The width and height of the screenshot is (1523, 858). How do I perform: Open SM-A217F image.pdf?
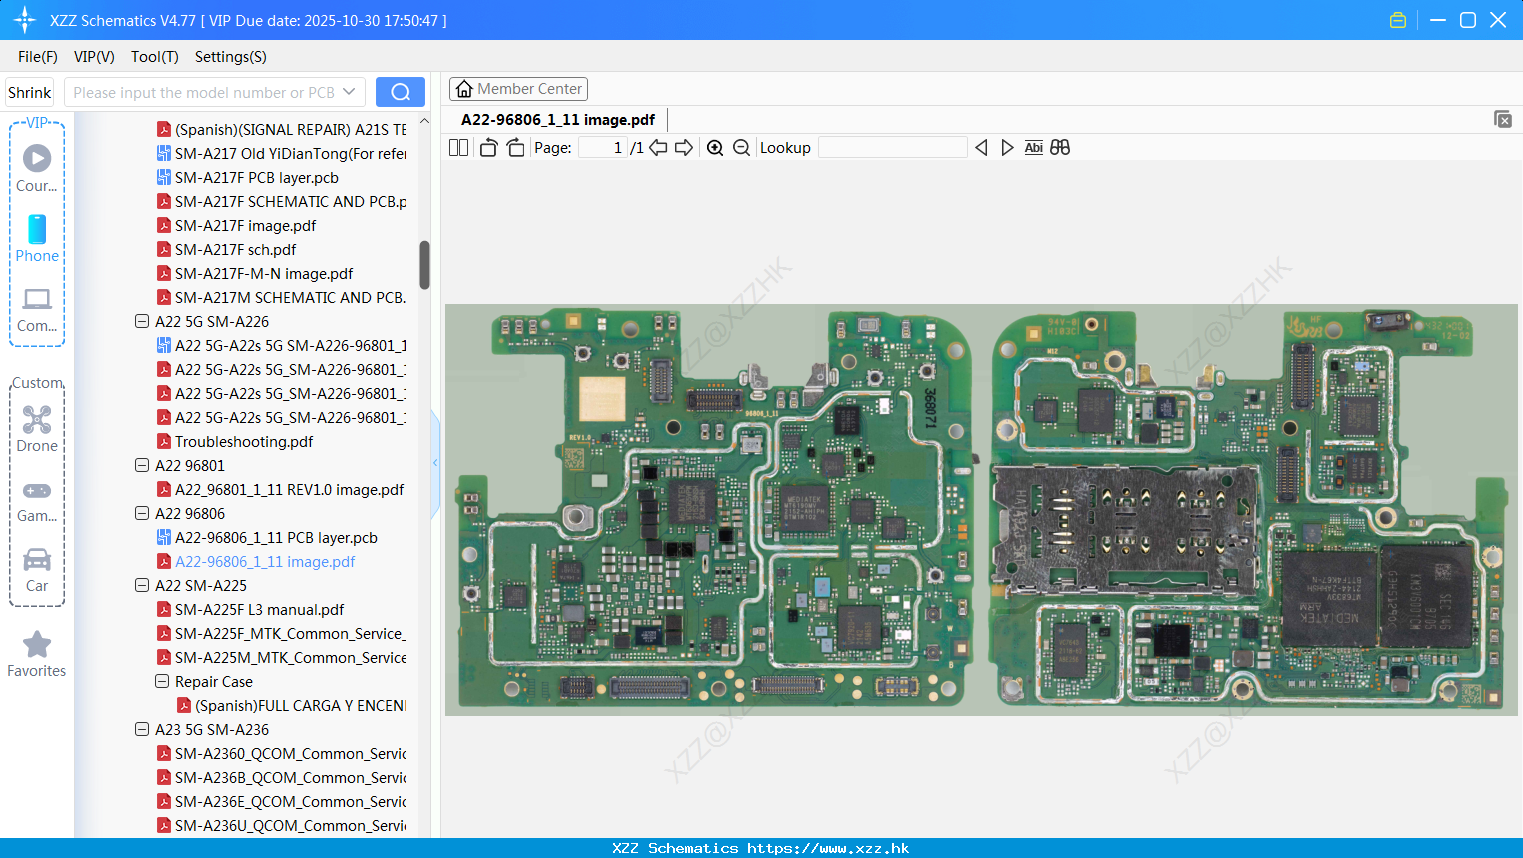pyautogui.click(x=245, y=225)
